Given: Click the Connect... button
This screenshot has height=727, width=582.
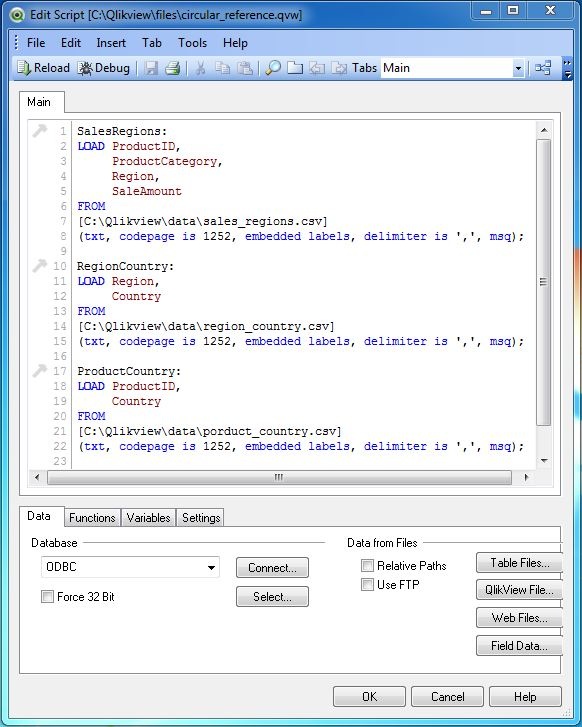Looking at the screenshot, I should [272, 568].
